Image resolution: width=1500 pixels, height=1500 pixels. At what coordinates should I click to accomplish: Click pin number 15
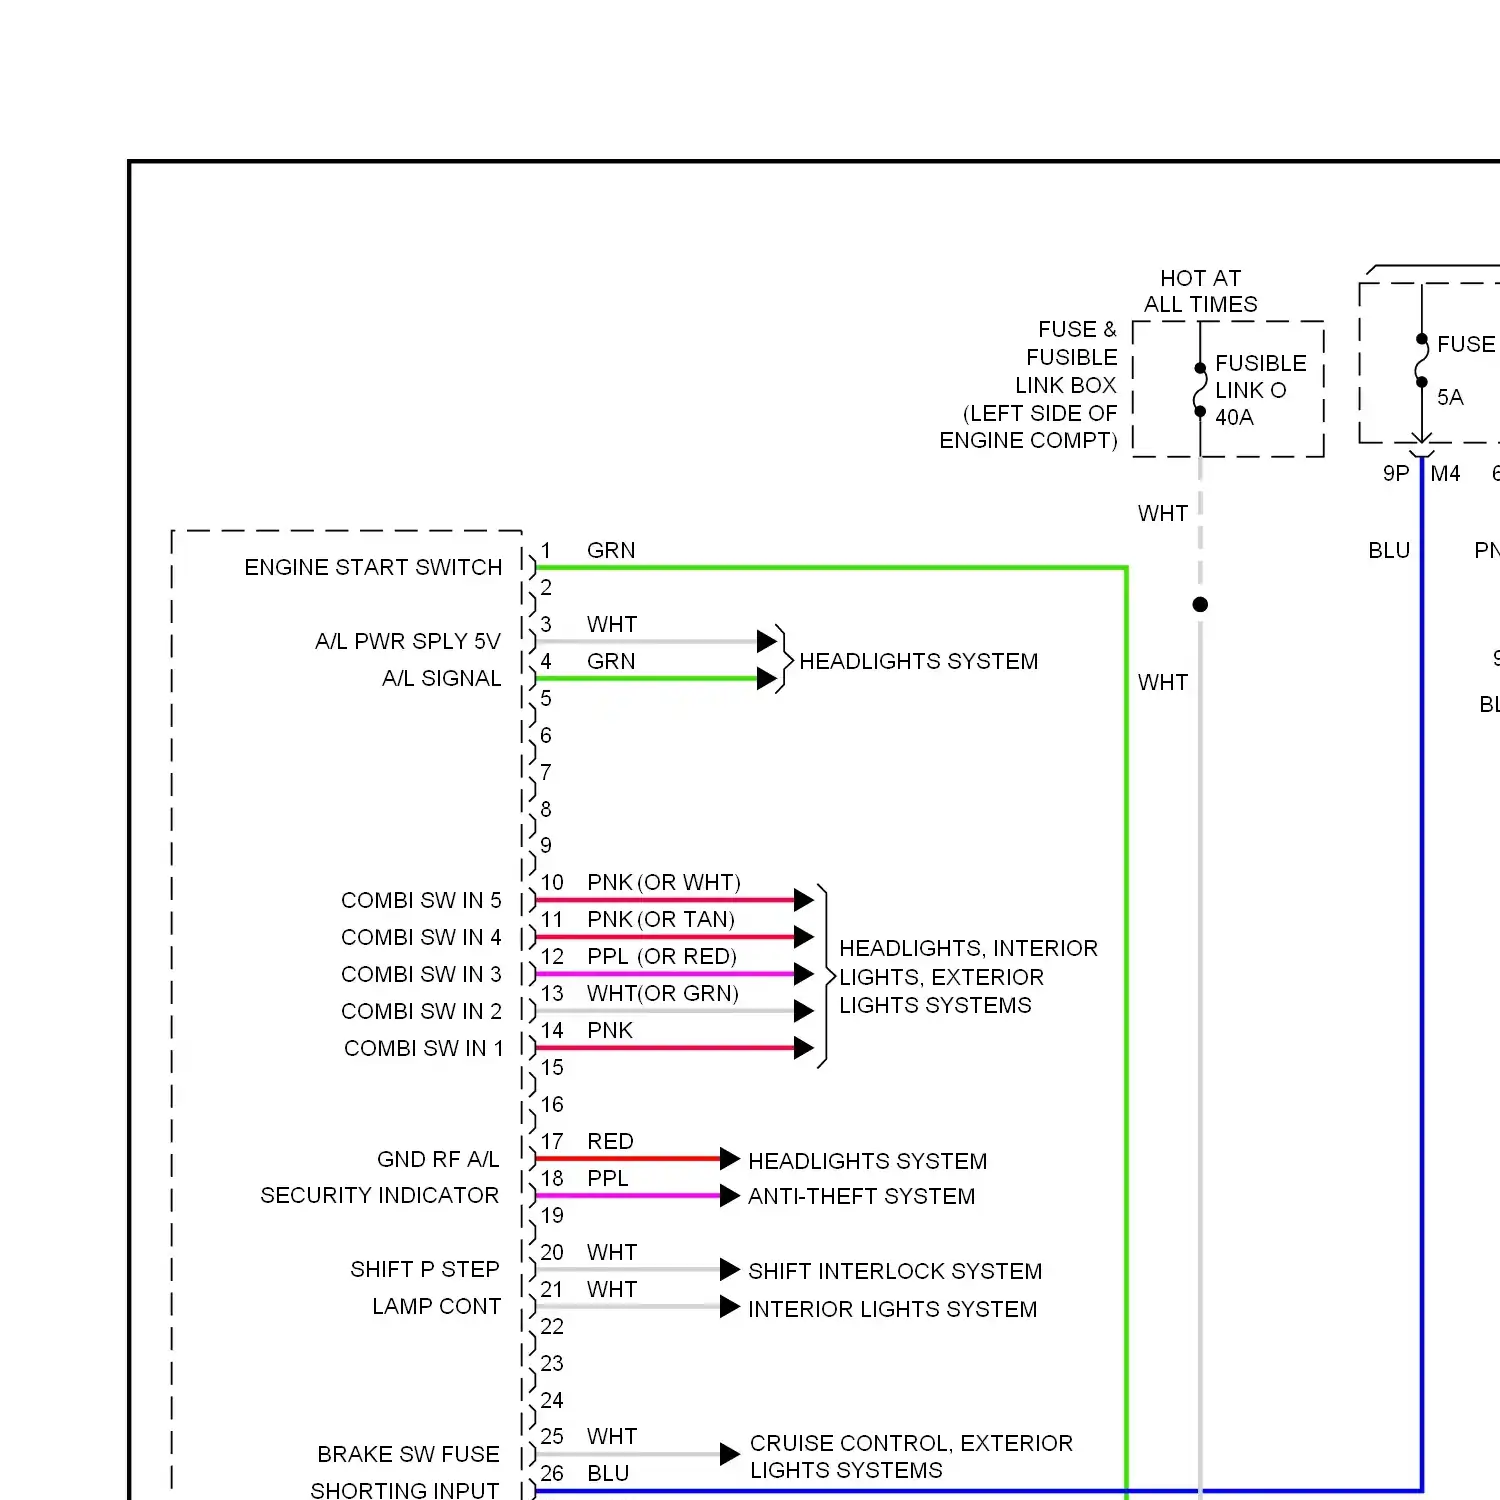[552, 1068]
